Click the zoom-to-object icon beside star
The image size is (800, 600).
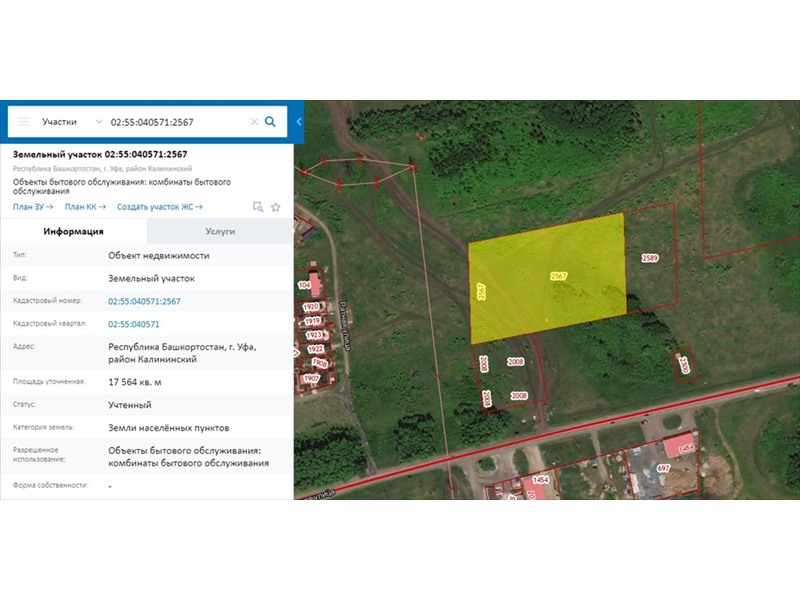(257, 207)
